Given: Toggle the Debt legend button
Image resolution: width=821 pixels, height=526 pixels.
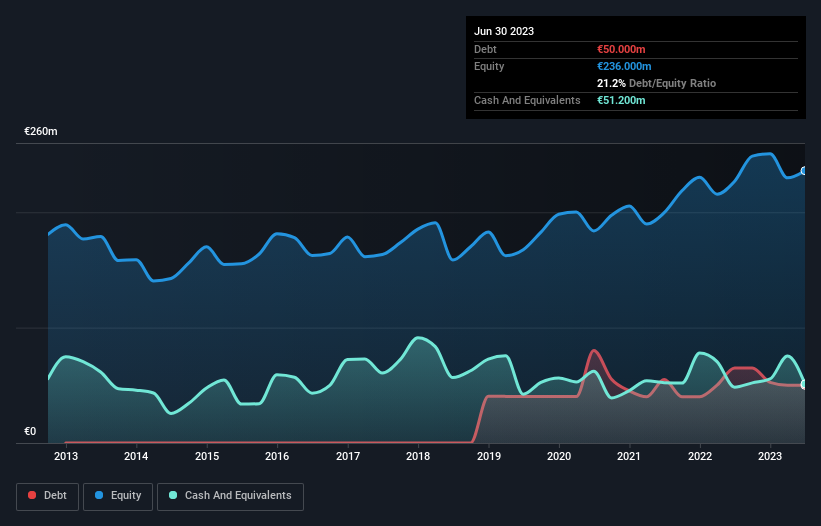Looking at the screenshot, I should 46,496.
